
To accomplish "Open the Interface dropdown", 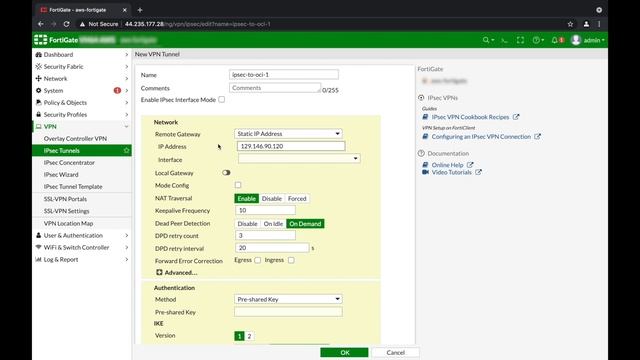I will click(299, 158).
